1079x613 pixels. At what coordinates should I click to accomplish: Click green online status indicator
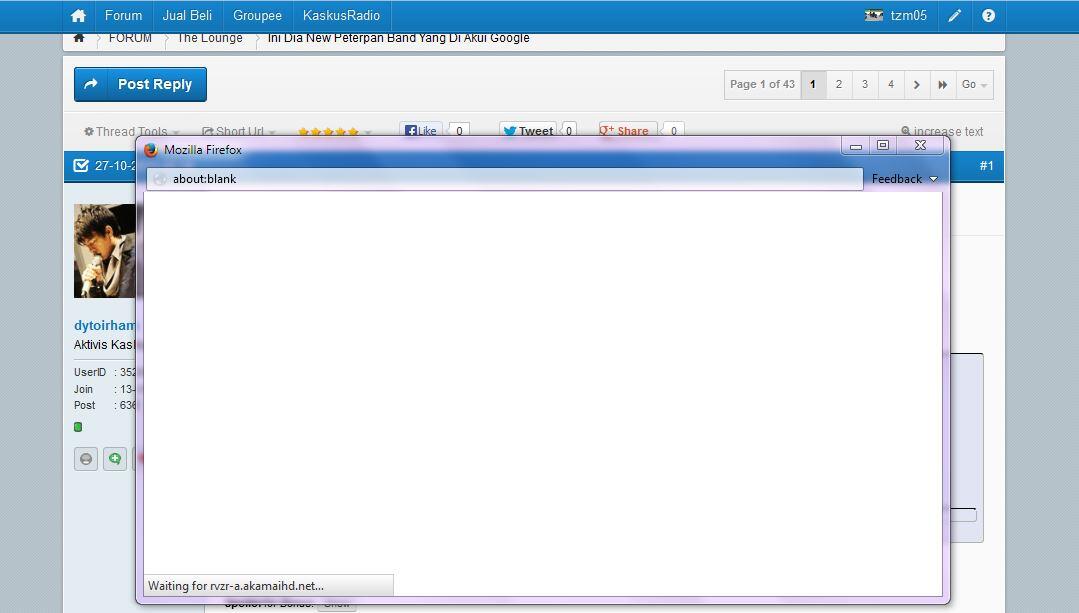(78, 427)
